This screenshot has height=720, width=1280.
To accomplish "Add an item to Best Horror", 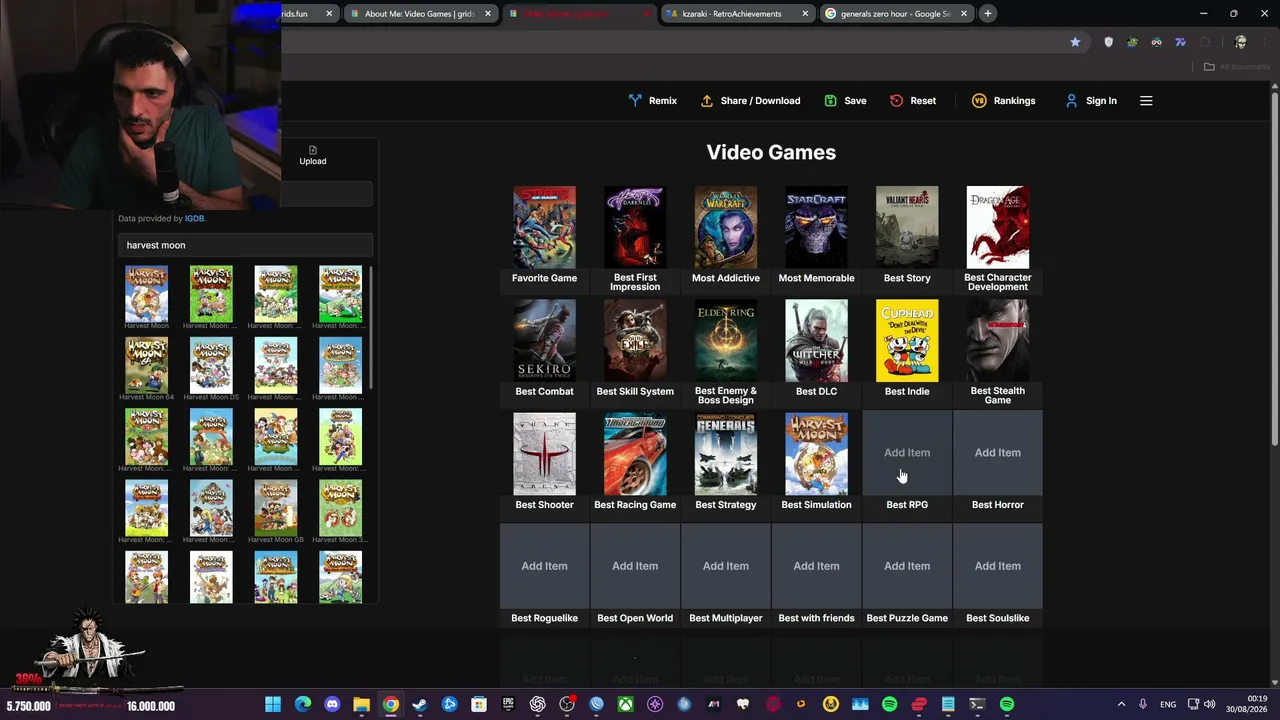I will tap(998, 453).
